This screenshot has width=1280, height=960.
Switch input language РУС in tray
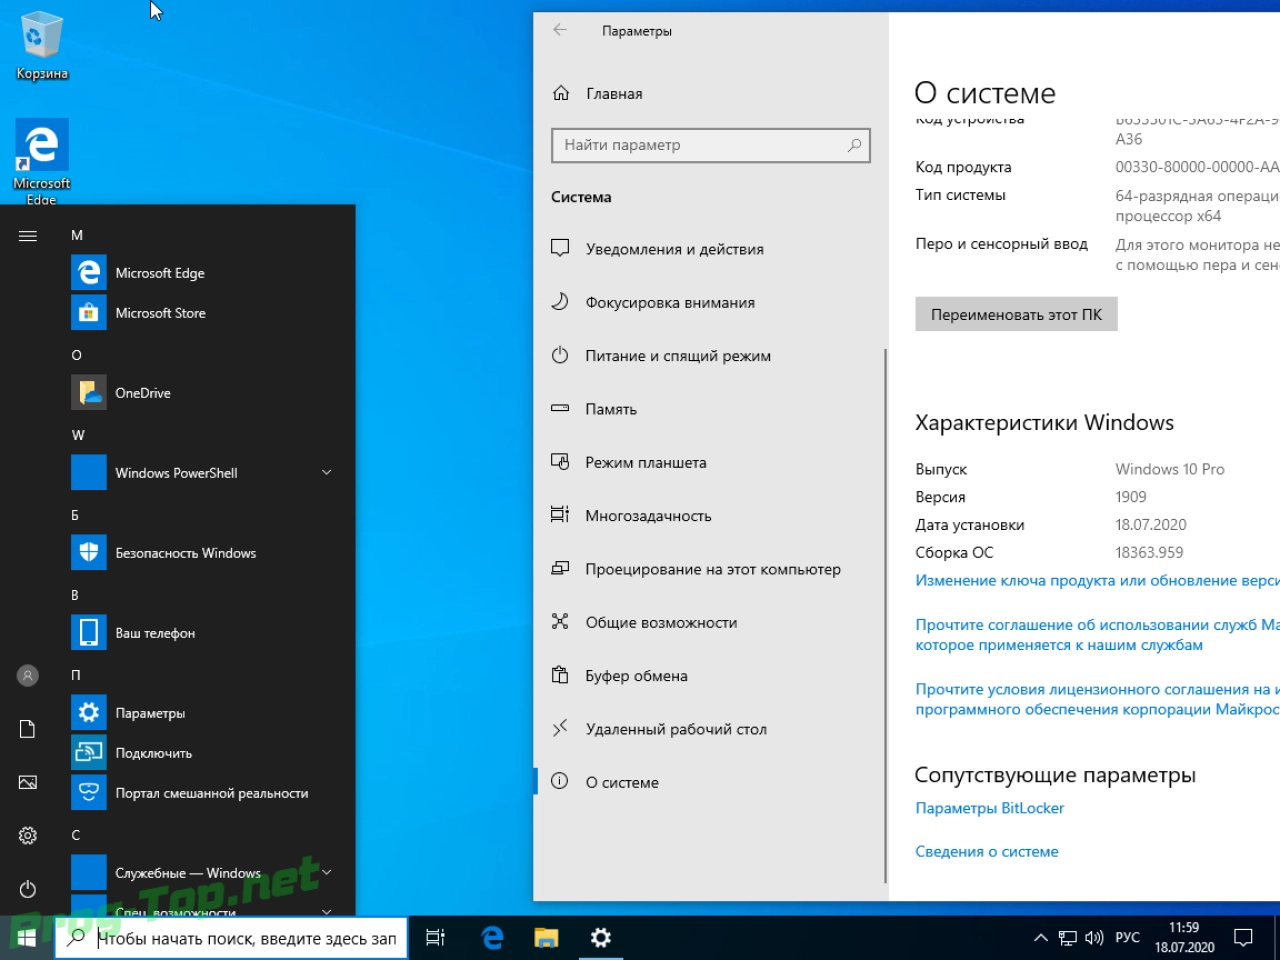(1127, 938)
